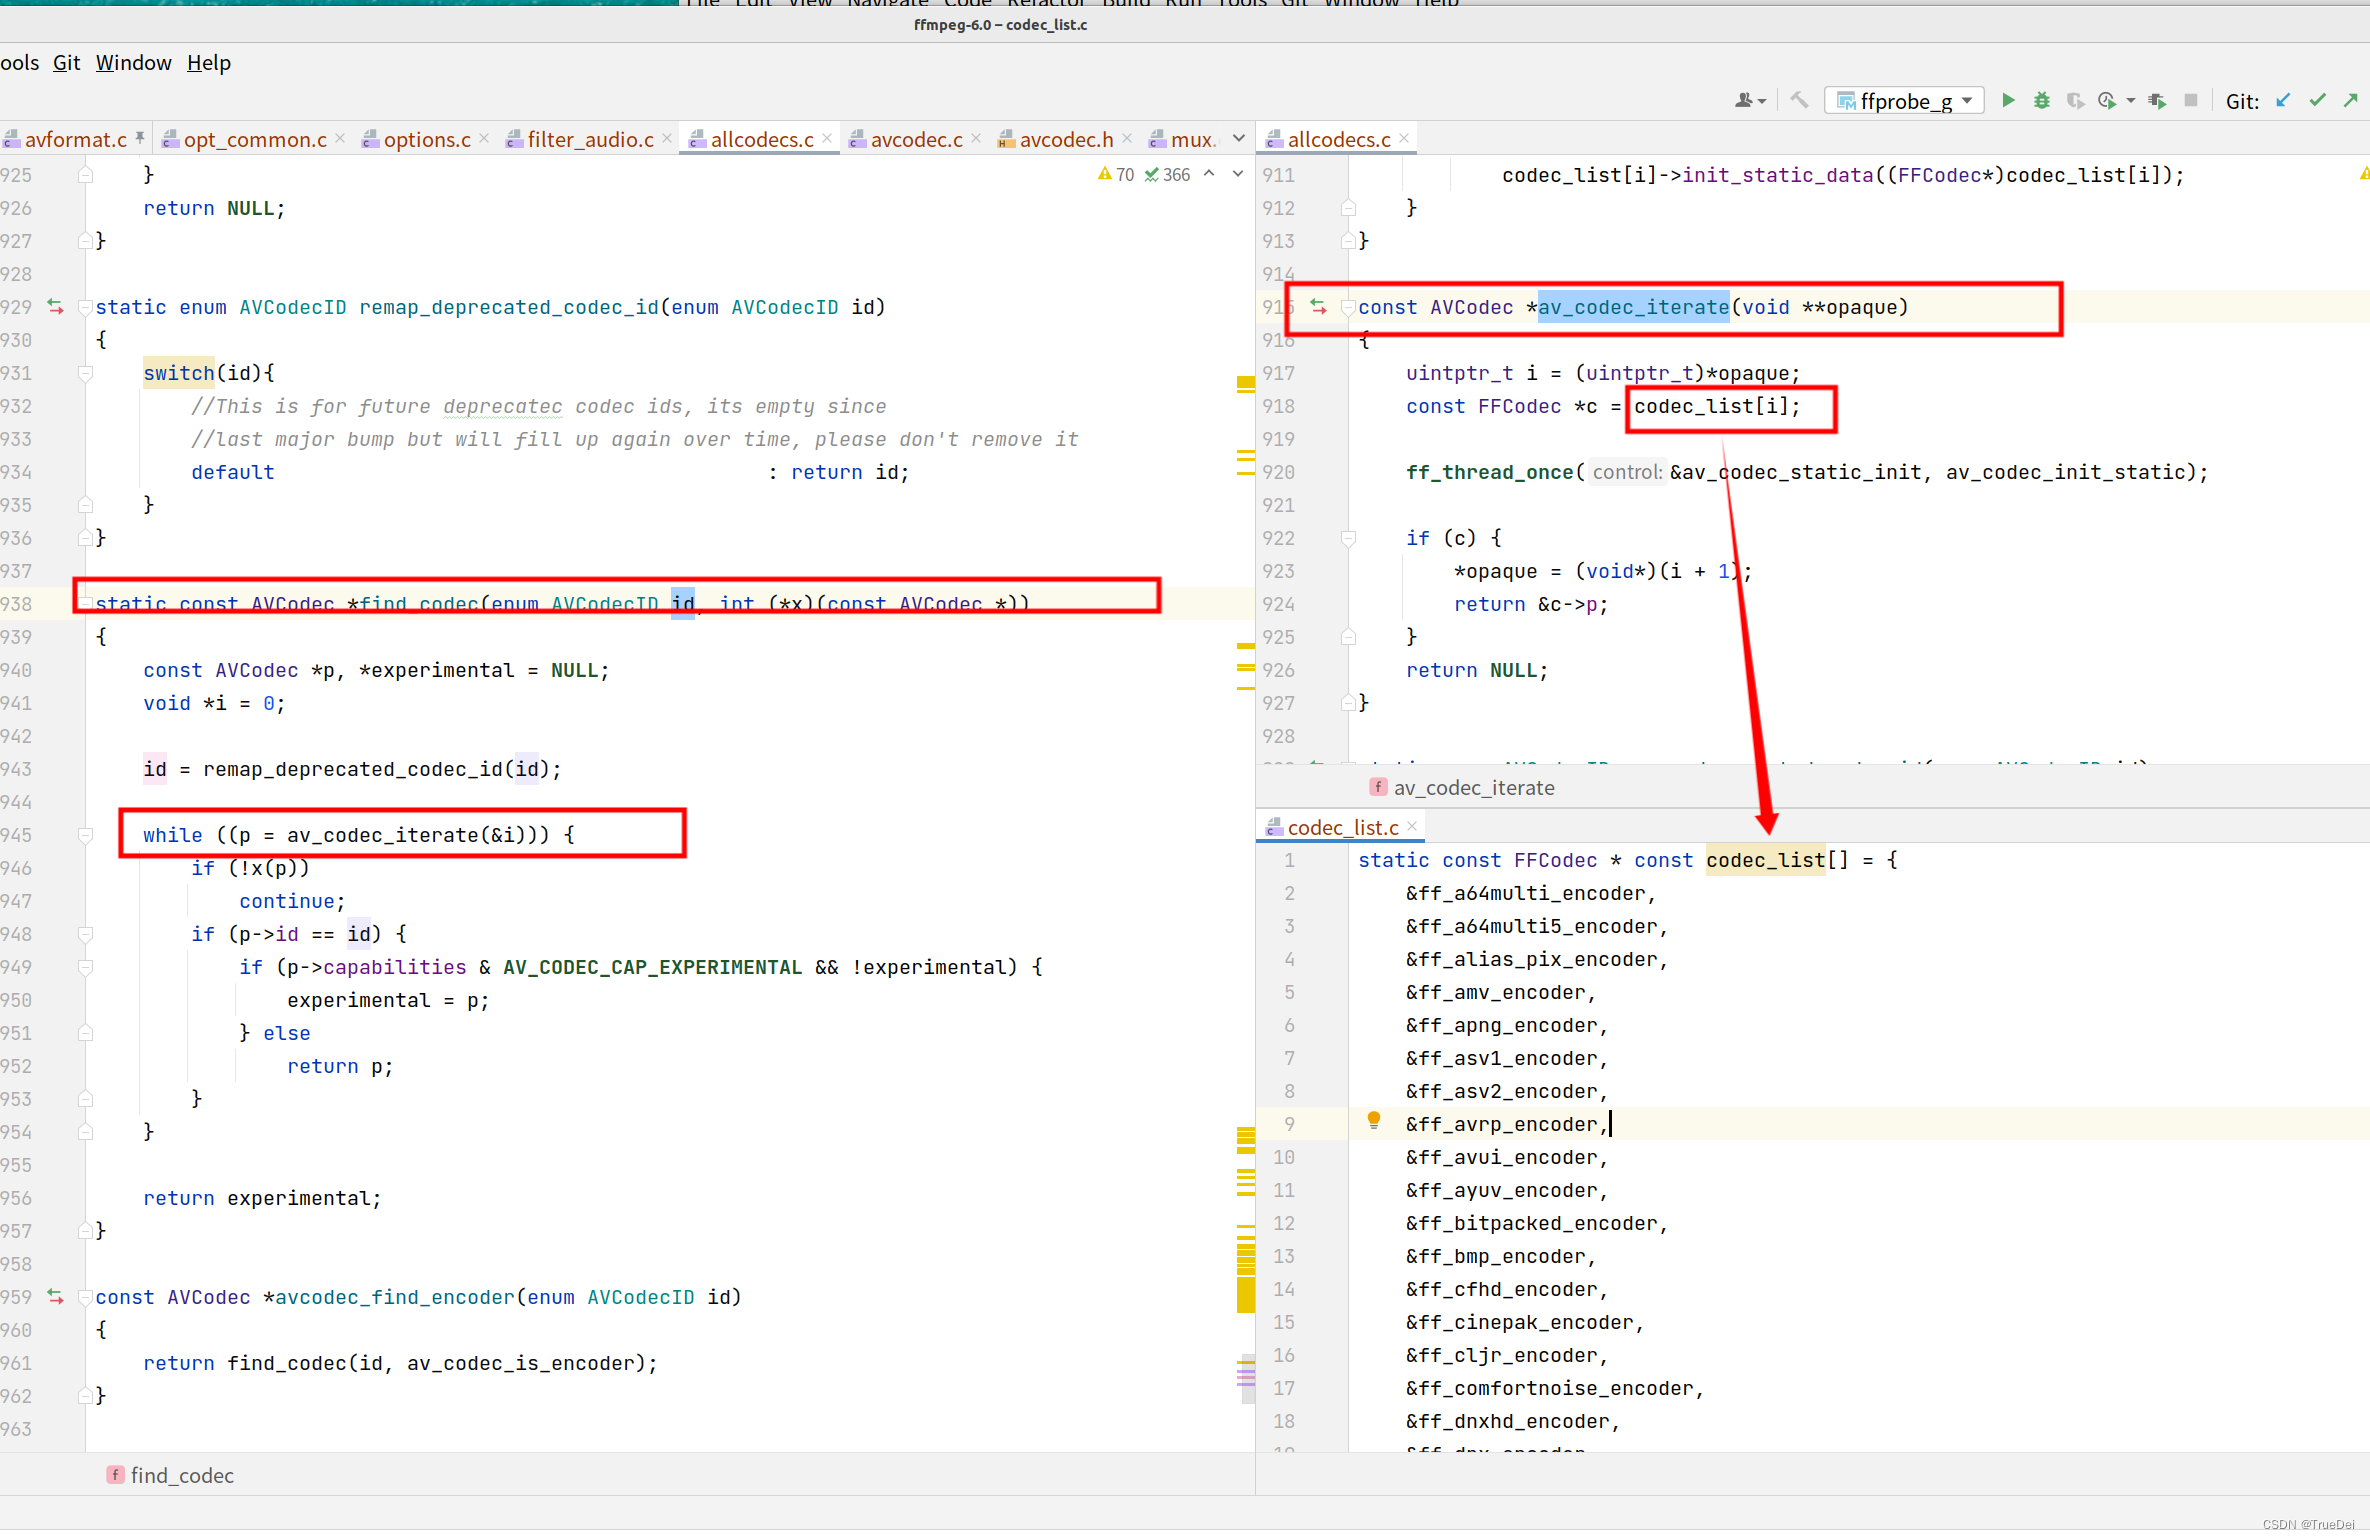Close the codec_list.c tab

point(1412,827)
